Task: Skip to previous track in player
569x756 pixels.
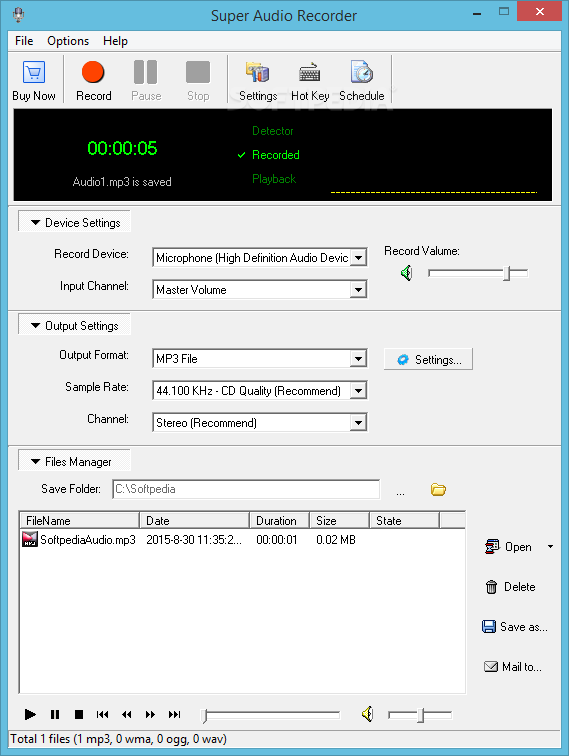Action: coord(102,715)
